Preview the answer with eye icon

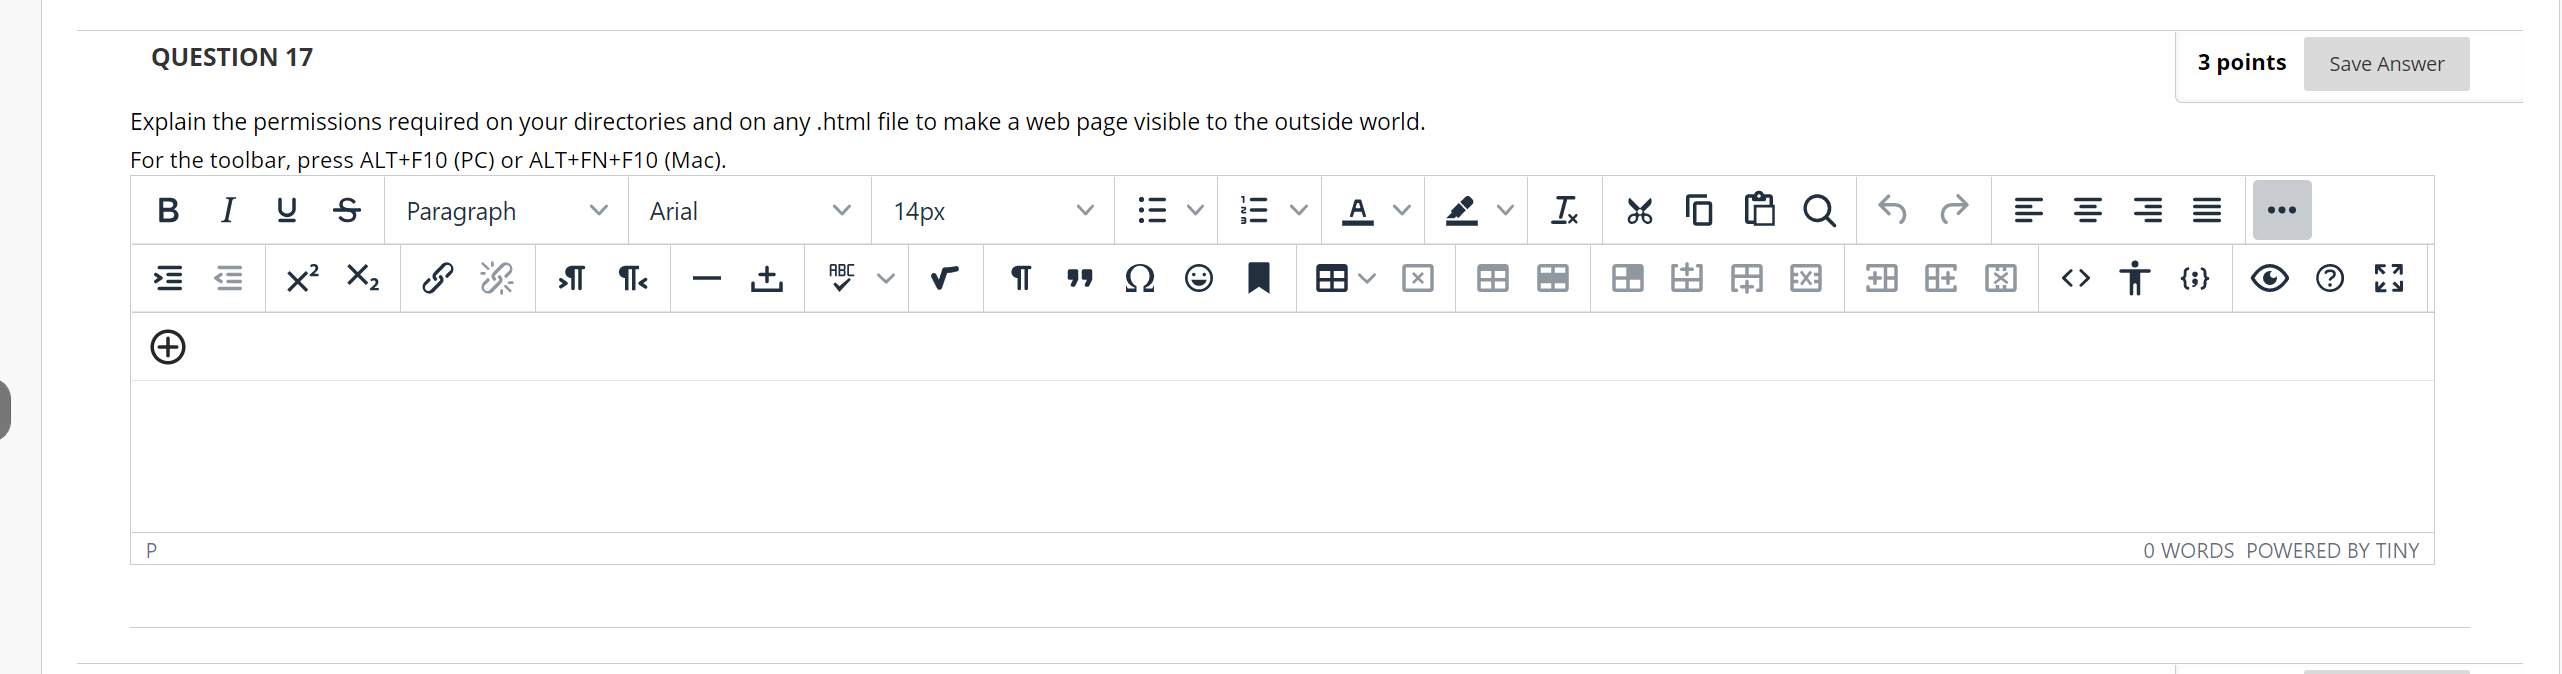click(x=2270, y=278)
